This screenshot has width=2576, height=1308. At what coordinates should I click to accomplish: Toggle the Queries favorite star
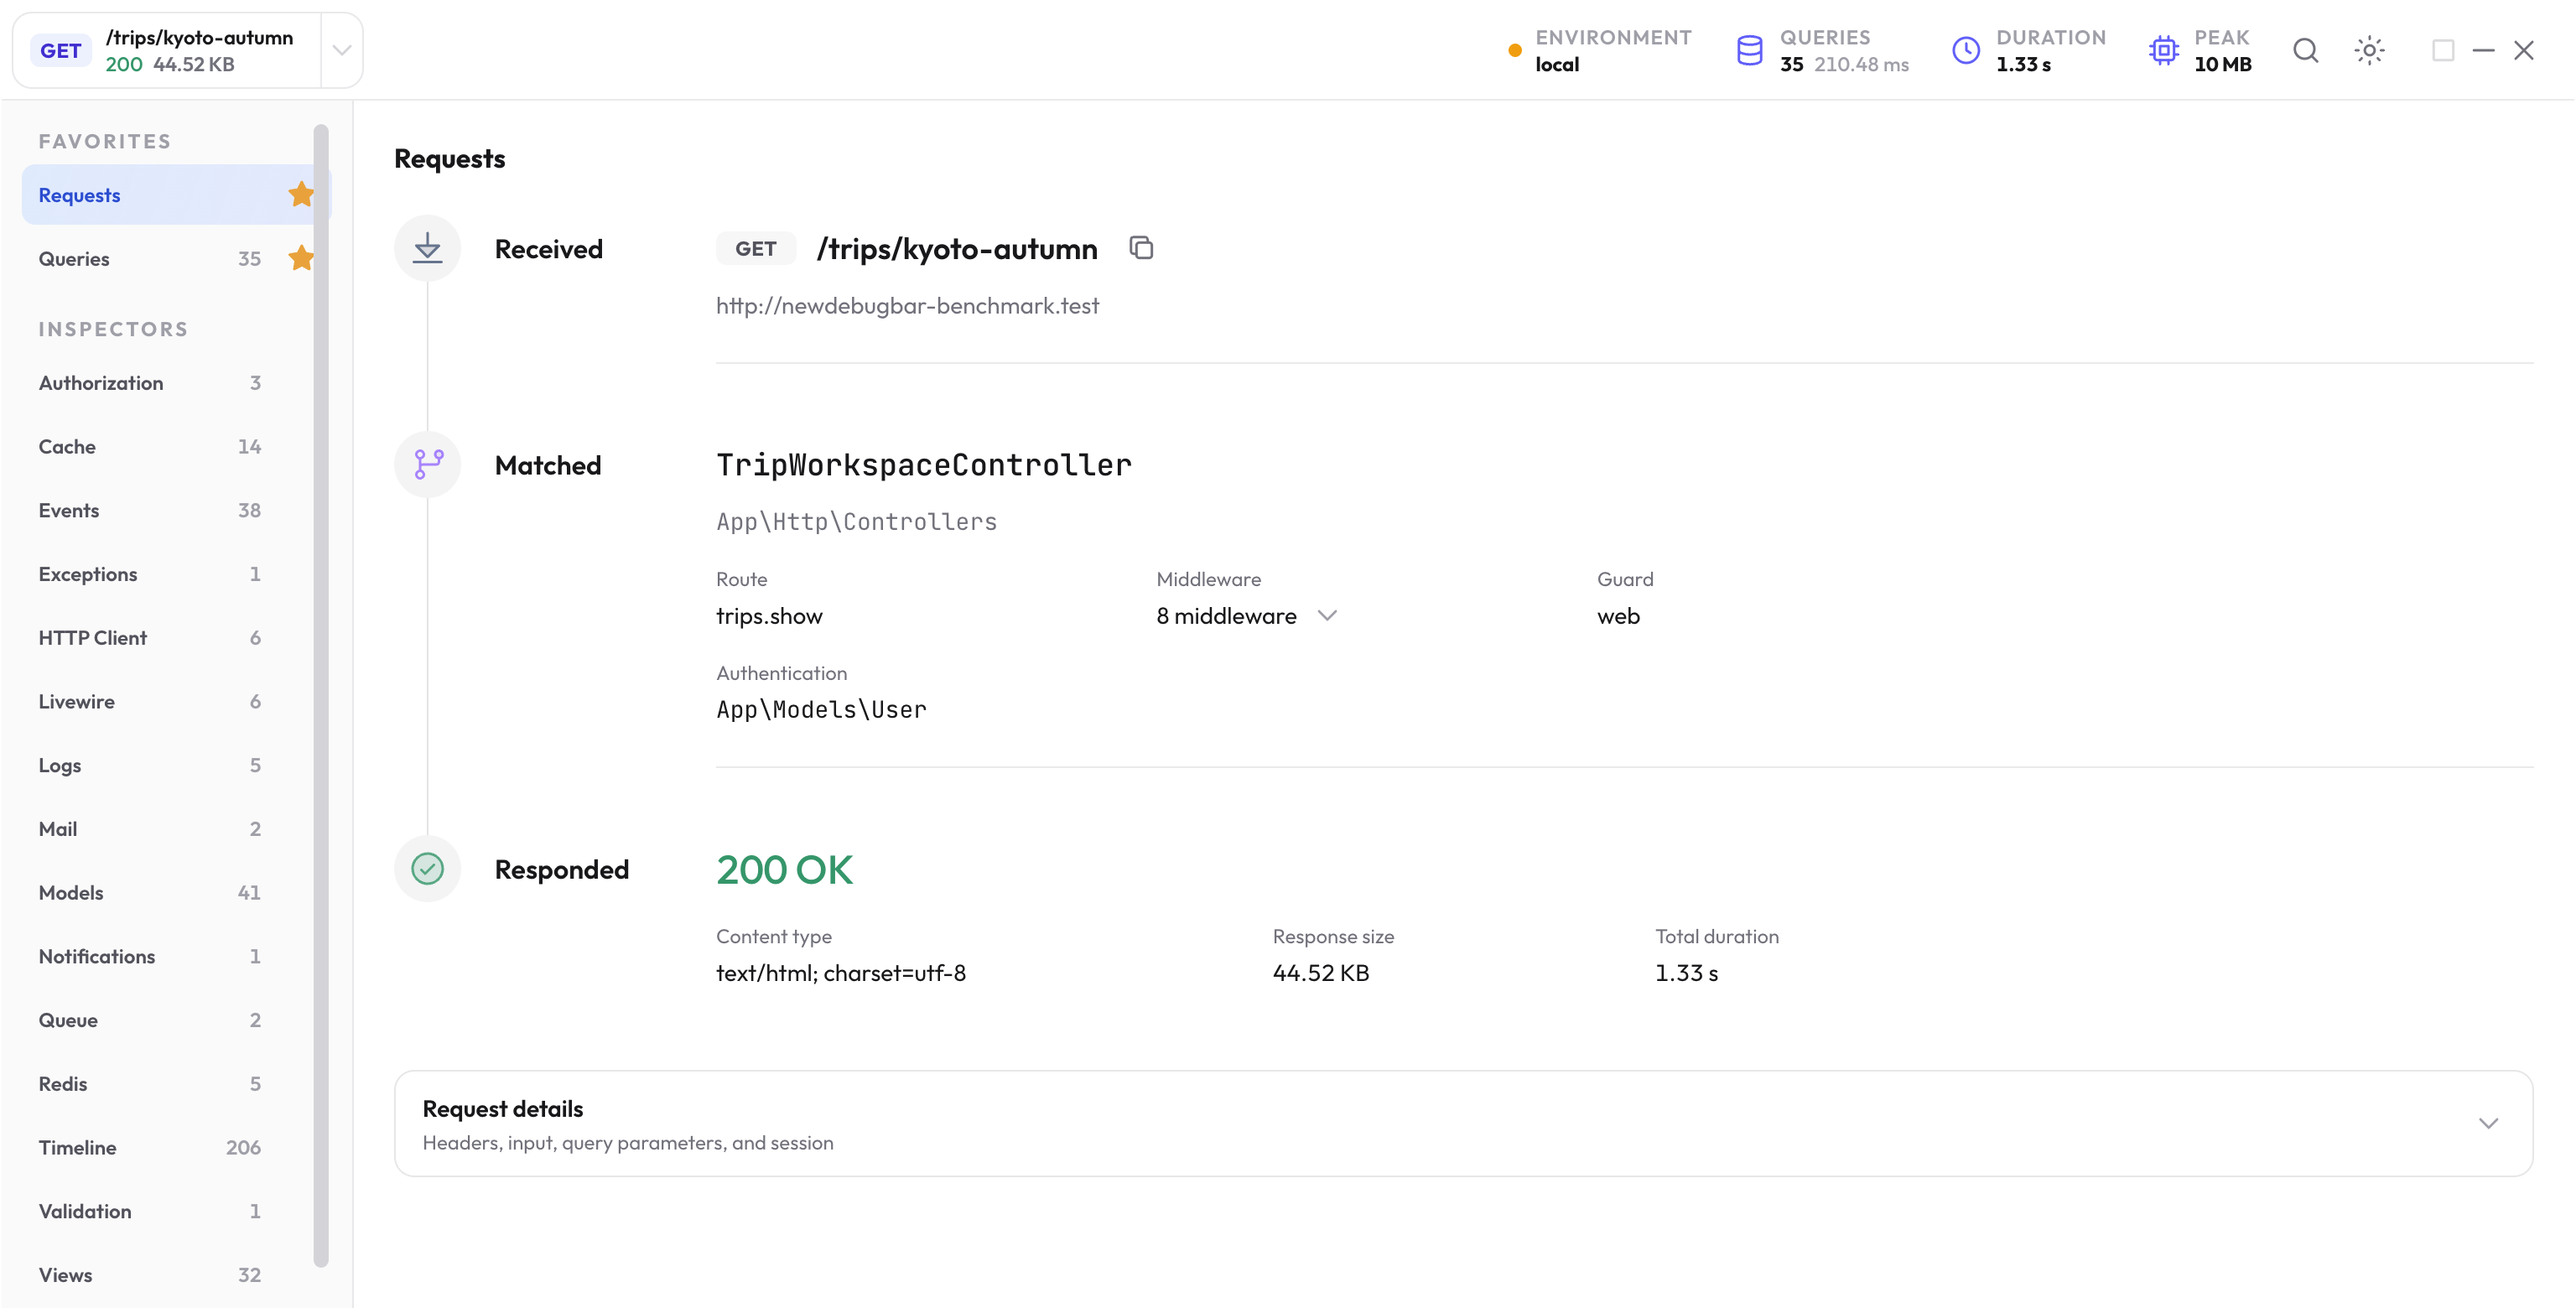click(301, 258)
